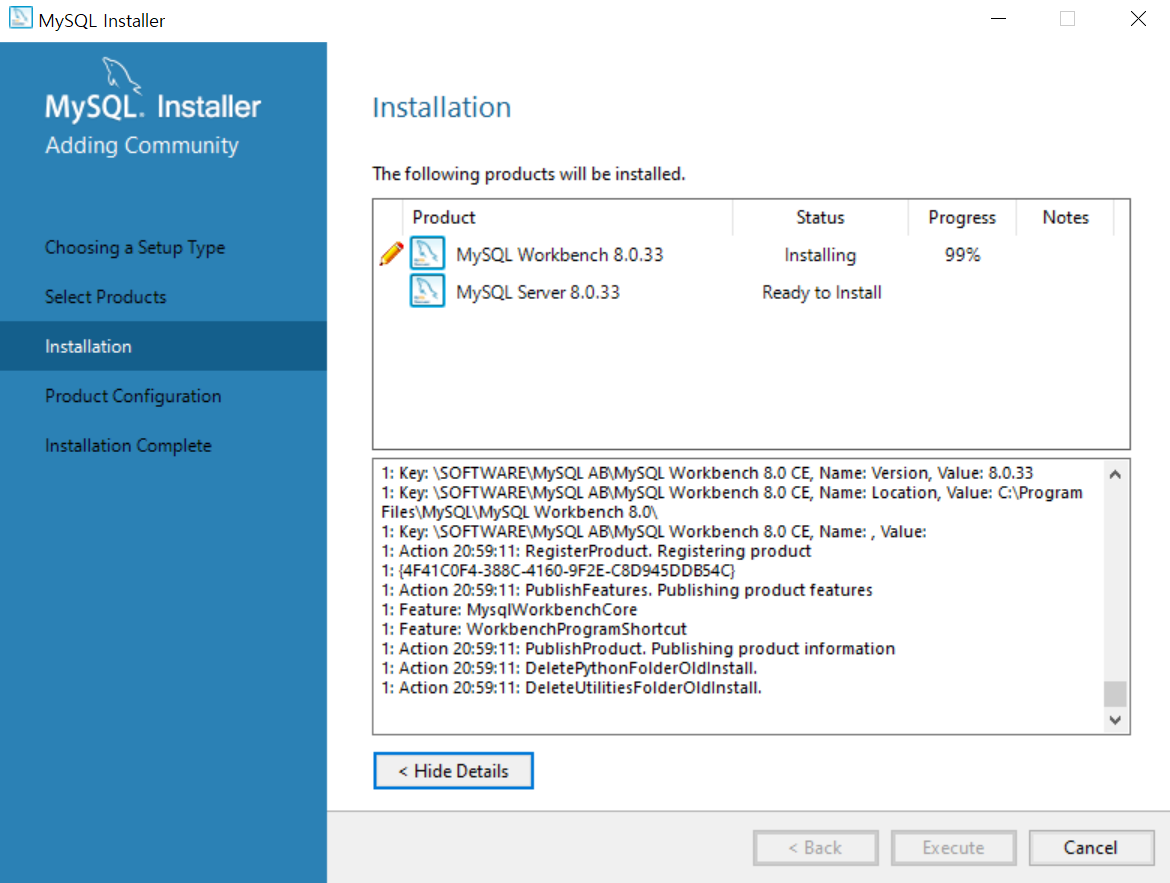Click the Ready to Install status text
Image resolution: width=1170 pixels, height=883 pixels.
[822, 293]
